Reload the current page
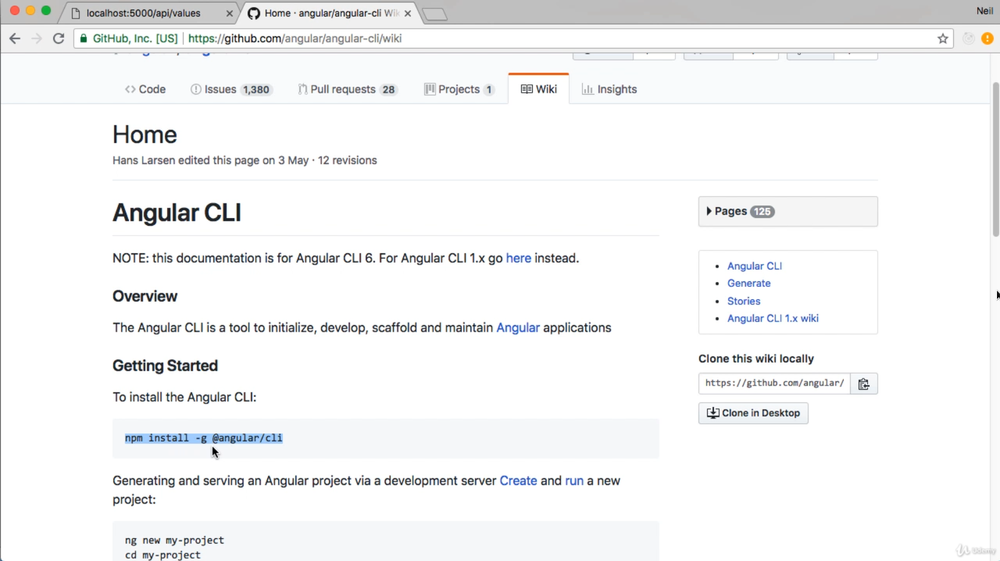 click(59, 38)
